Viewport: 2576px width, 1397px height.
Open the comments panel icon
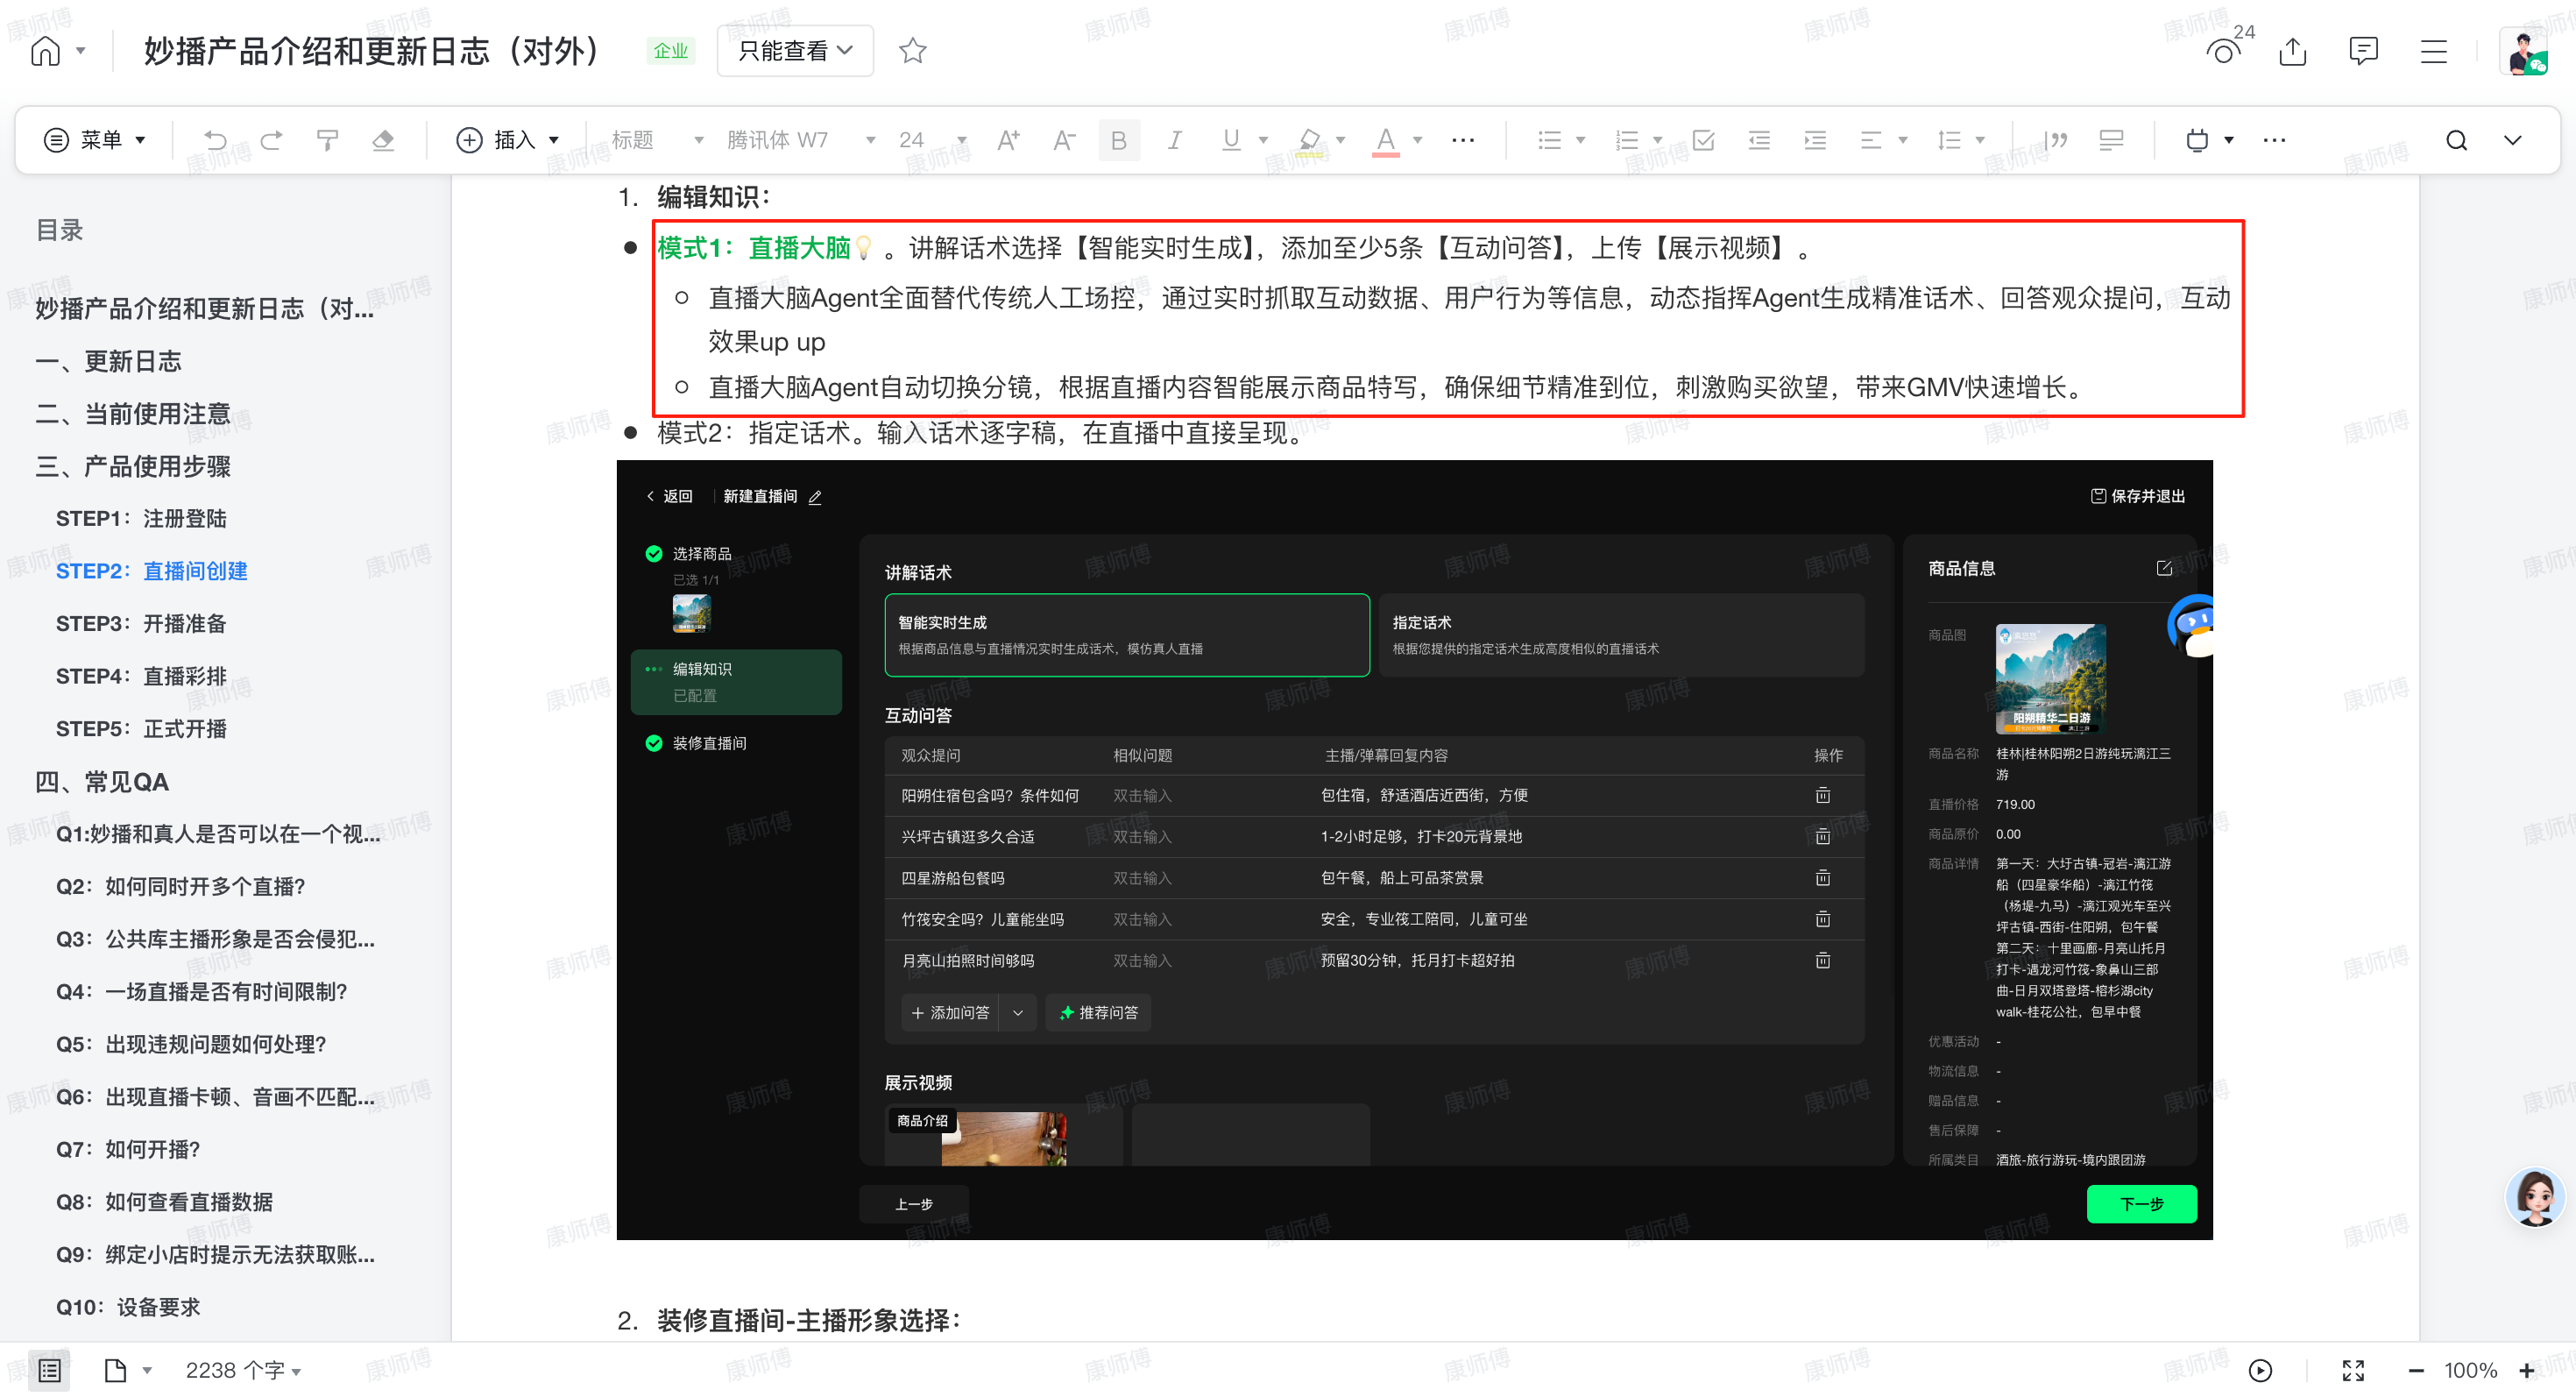point(2363,51)
